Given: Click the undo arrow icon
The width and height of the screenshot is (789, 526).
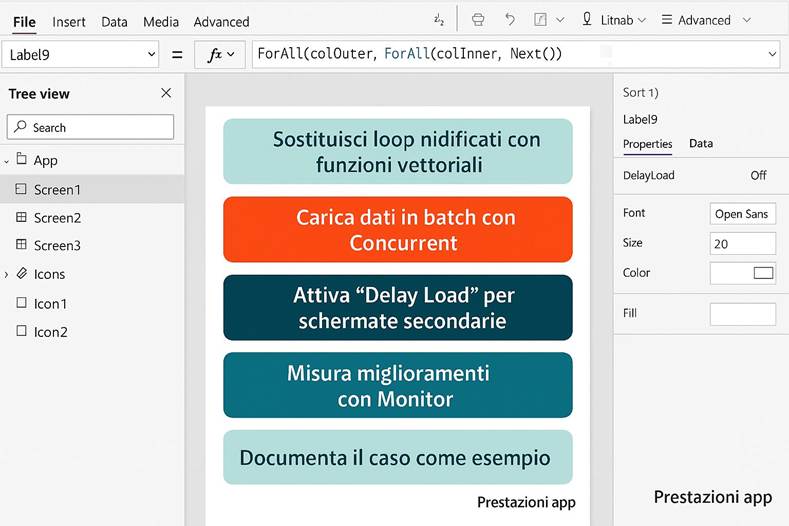Looking at the screenshot, I should pos(510,20).
